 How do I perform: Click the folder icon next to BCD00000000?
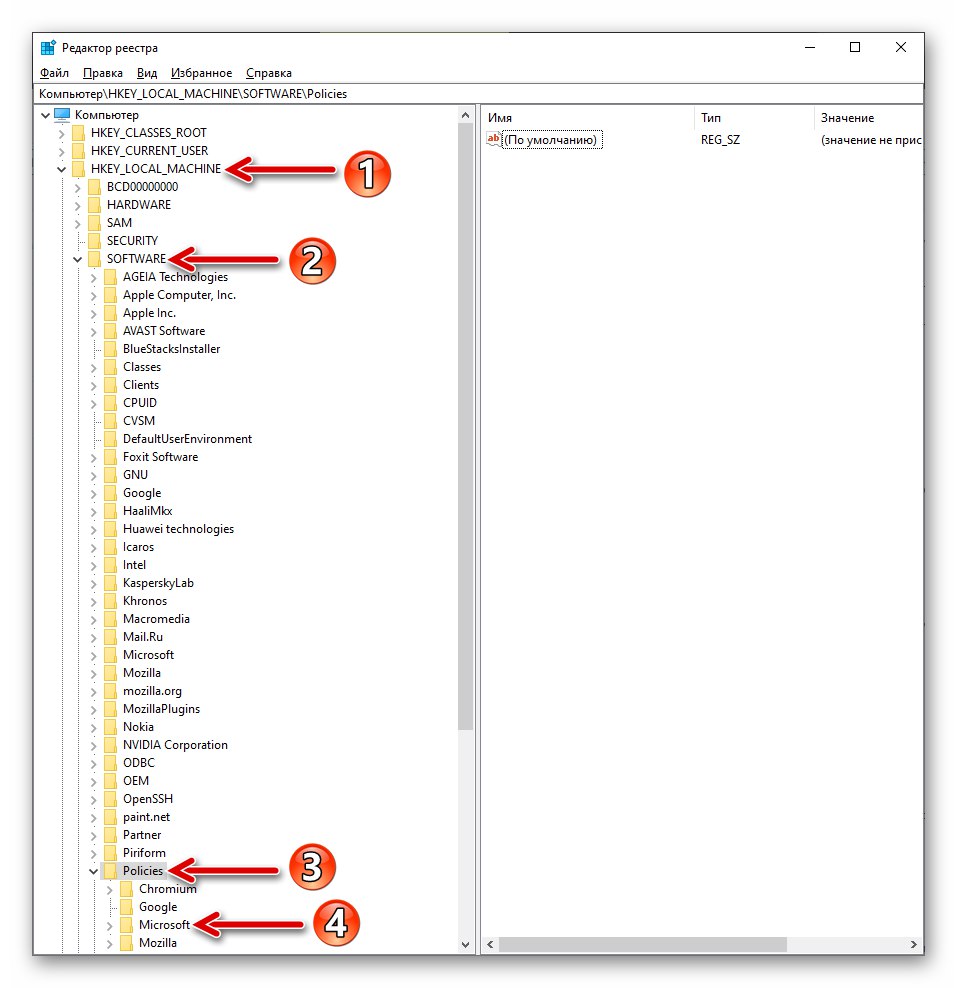[95, 187]
